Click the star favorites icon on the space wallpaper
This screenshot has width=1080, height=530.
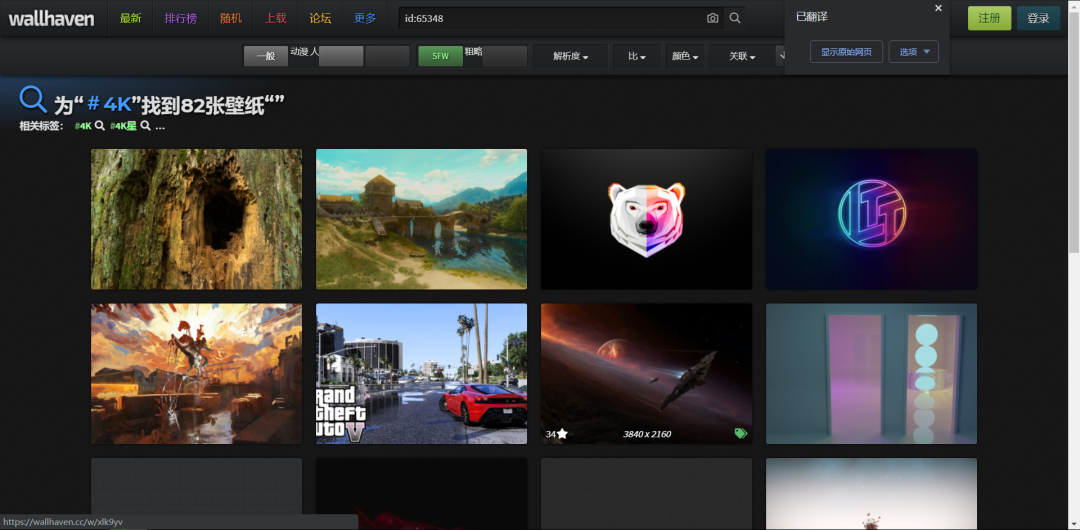coord(562,434)
